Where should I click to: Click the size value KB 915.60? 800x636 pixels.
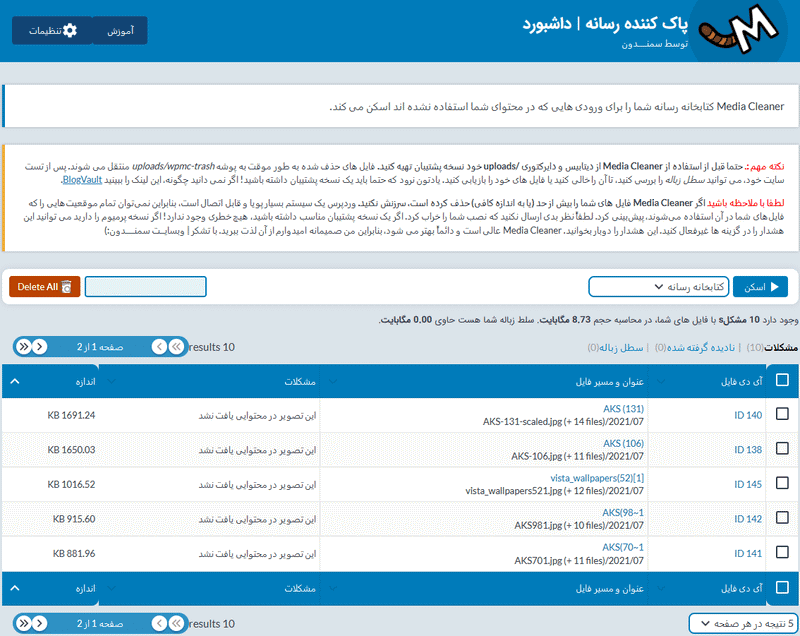coord(74,519)
